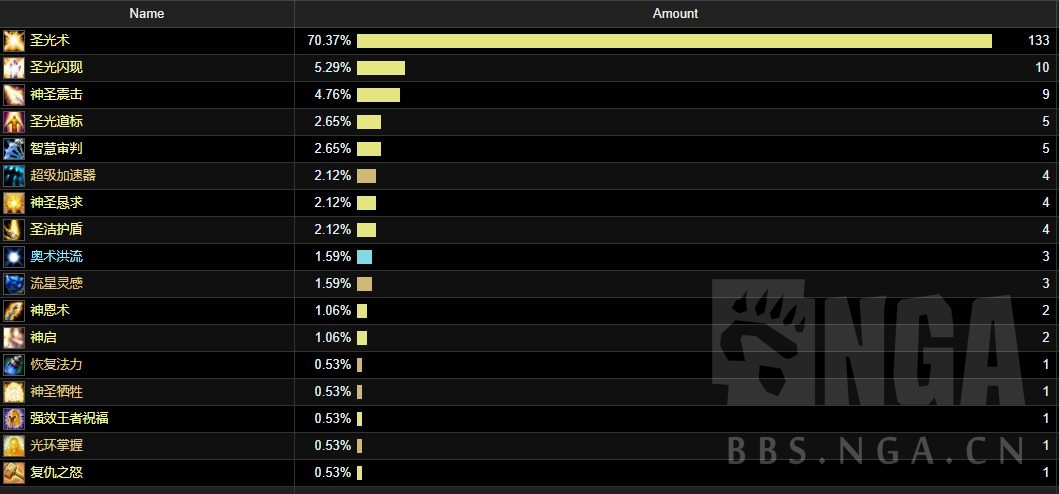
Task: Open the 流星灵感 name link
Action: [57, 284]
